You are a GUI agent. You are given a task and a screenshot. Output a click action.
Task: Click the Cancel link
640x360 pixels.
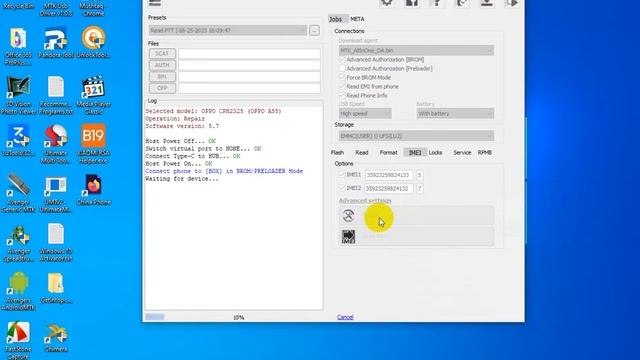[345, 317]
